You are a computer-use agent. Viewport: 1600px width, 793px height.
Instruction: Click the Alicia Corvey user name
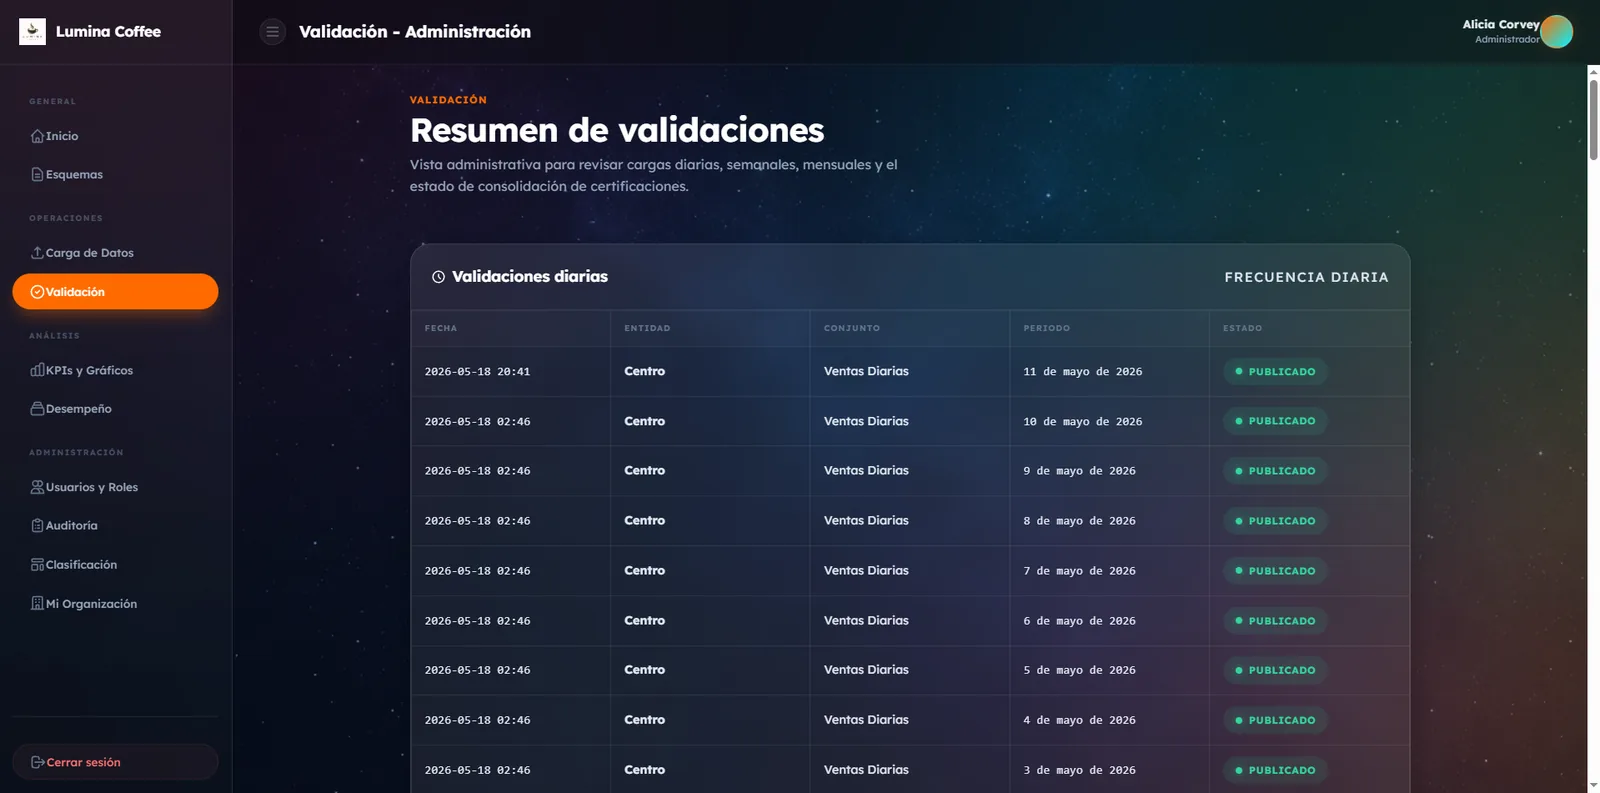tap(1501, 25)
